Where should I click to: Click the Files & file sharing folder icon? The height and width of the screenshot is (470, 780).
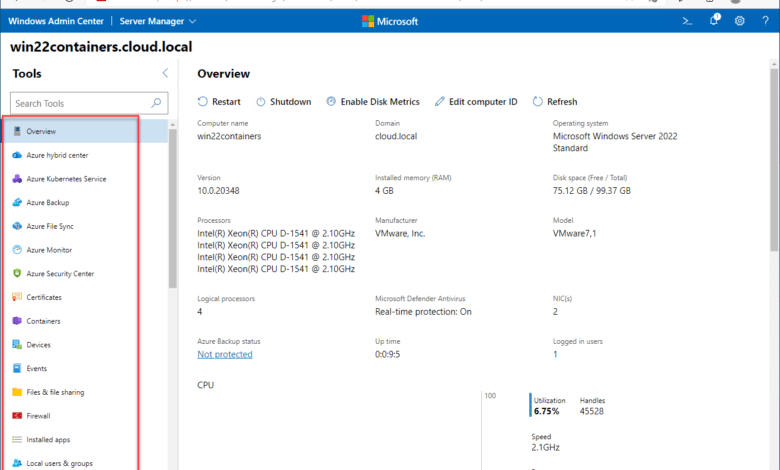[x=17, y=392]
